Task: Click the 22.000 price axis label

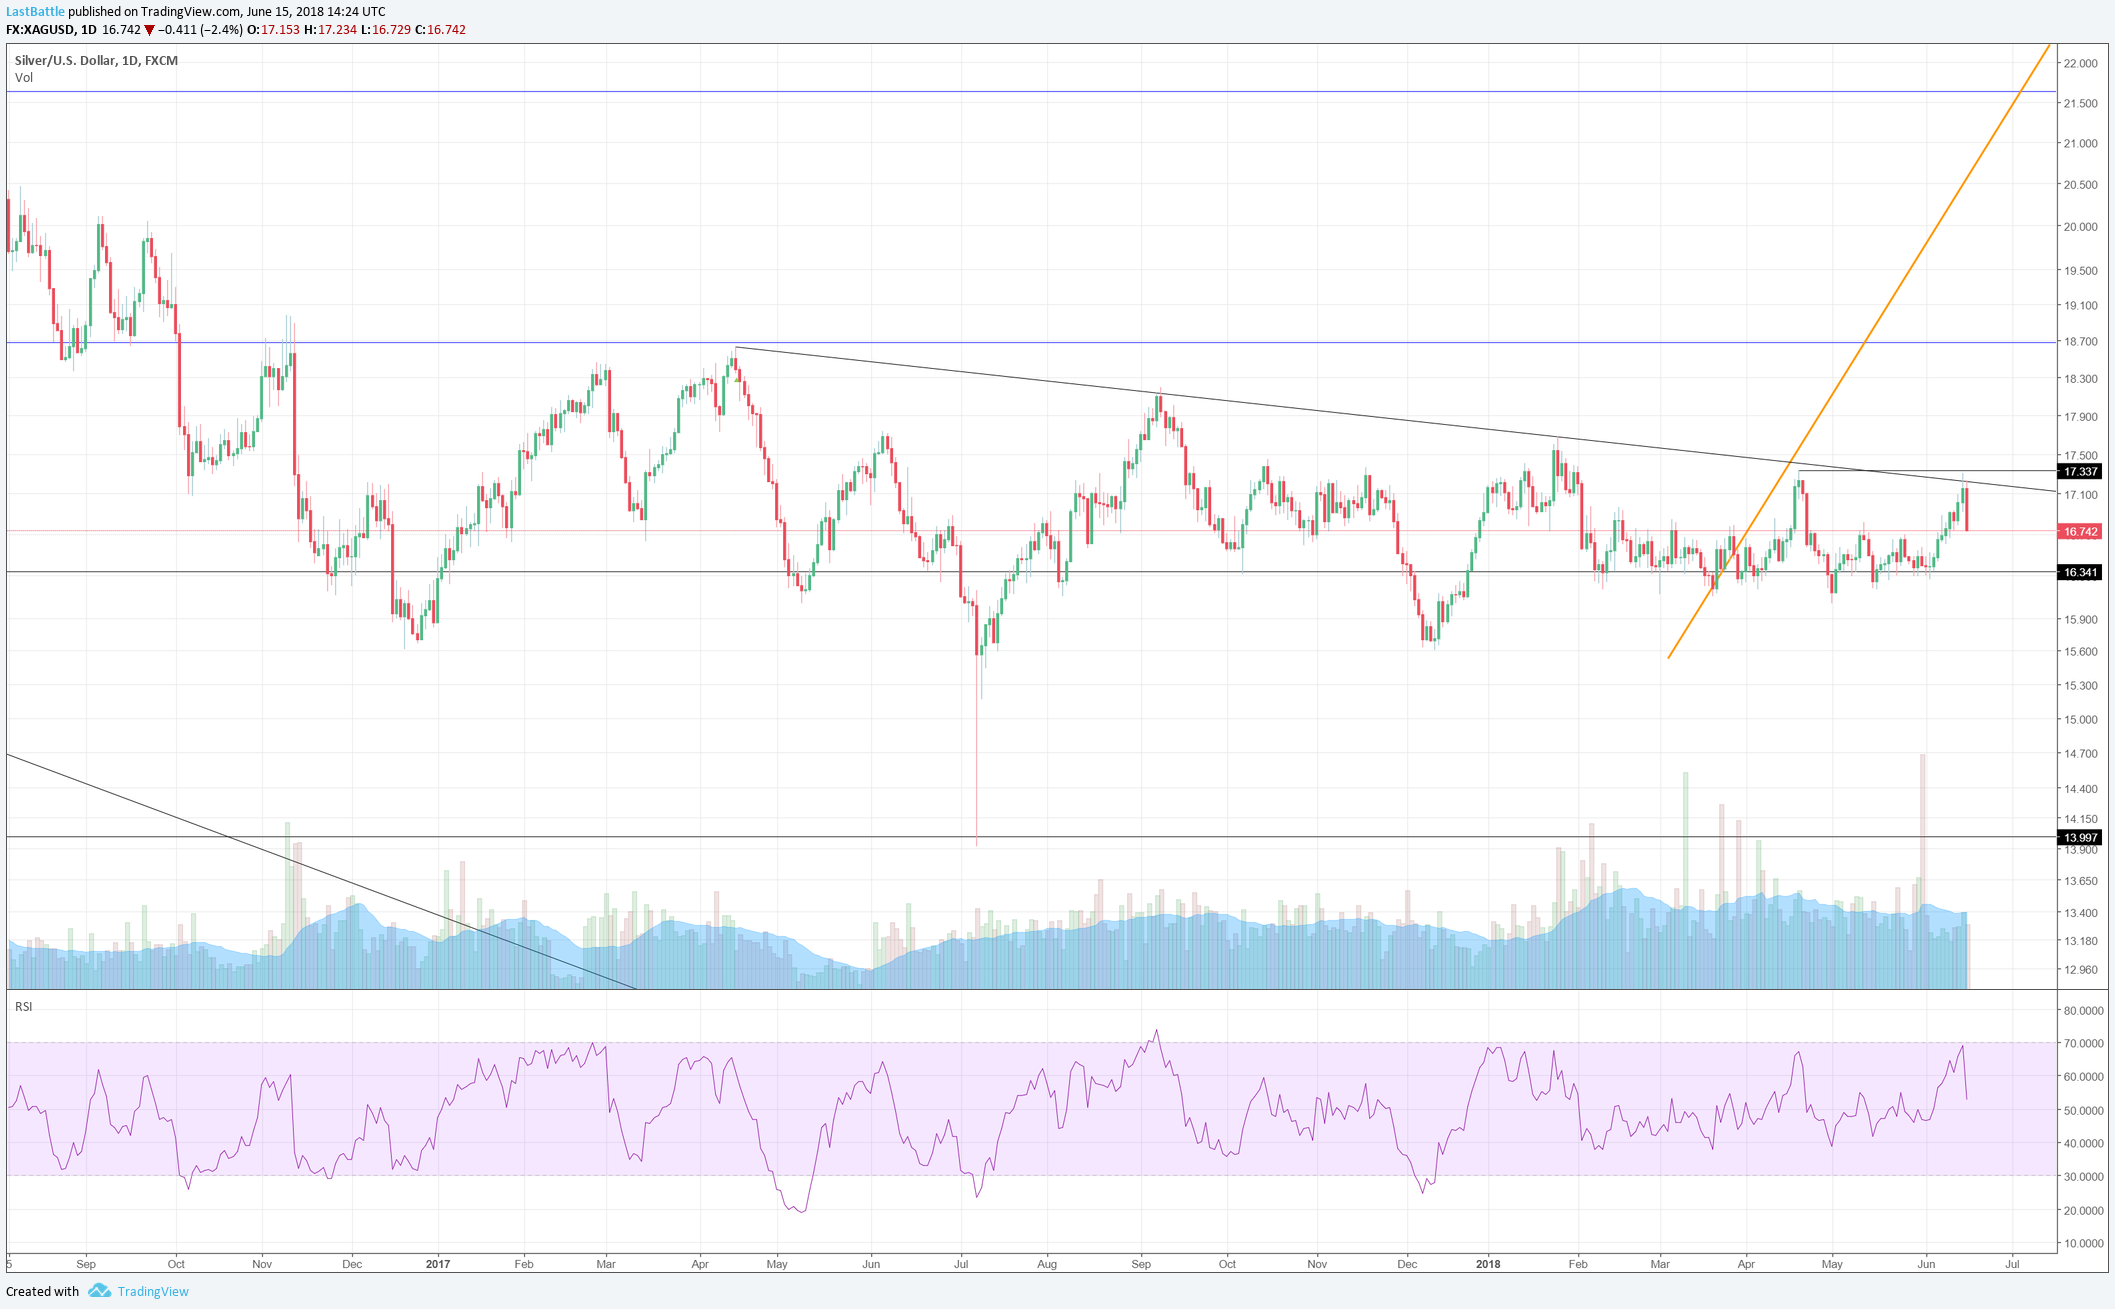Action: coord(2081,63)
